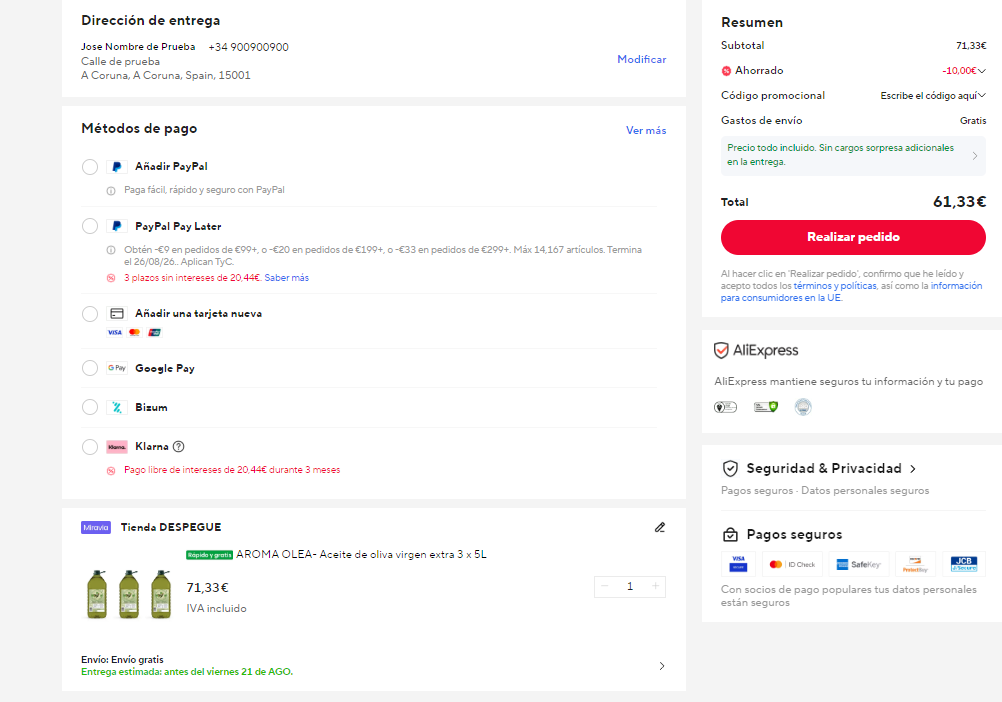Open shipping options arrow for Envío gratis

coord(661,666)
